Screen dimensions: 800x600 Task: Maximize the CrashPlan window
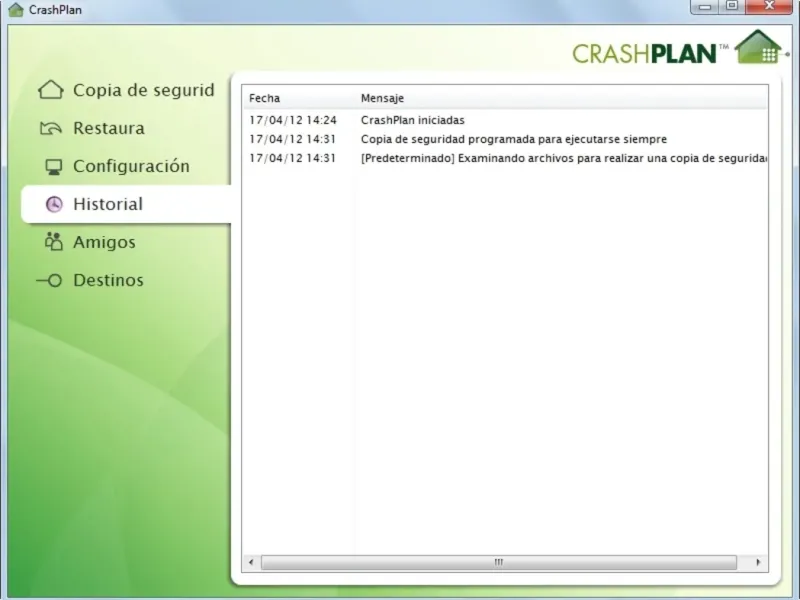click(x=732, y=6)
